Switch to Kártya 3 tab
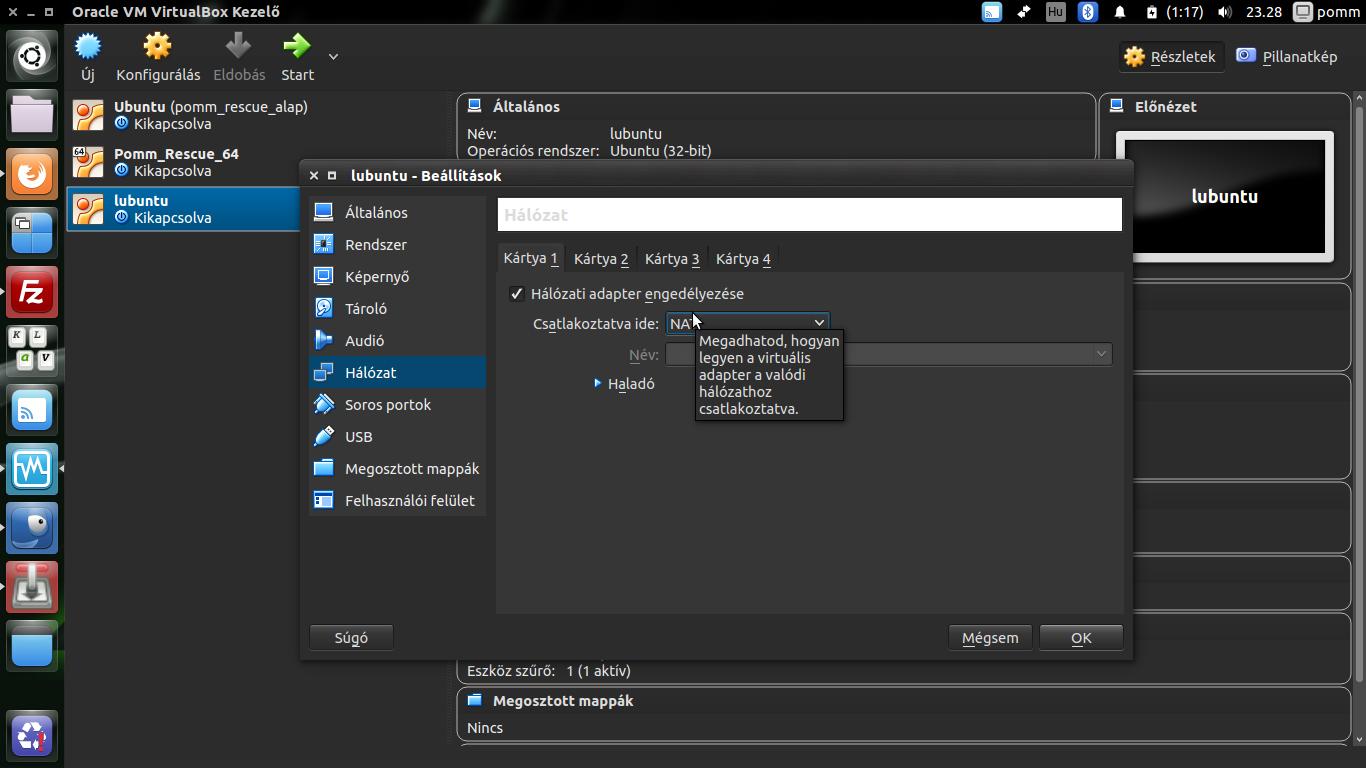 click(x=672, y=259)
